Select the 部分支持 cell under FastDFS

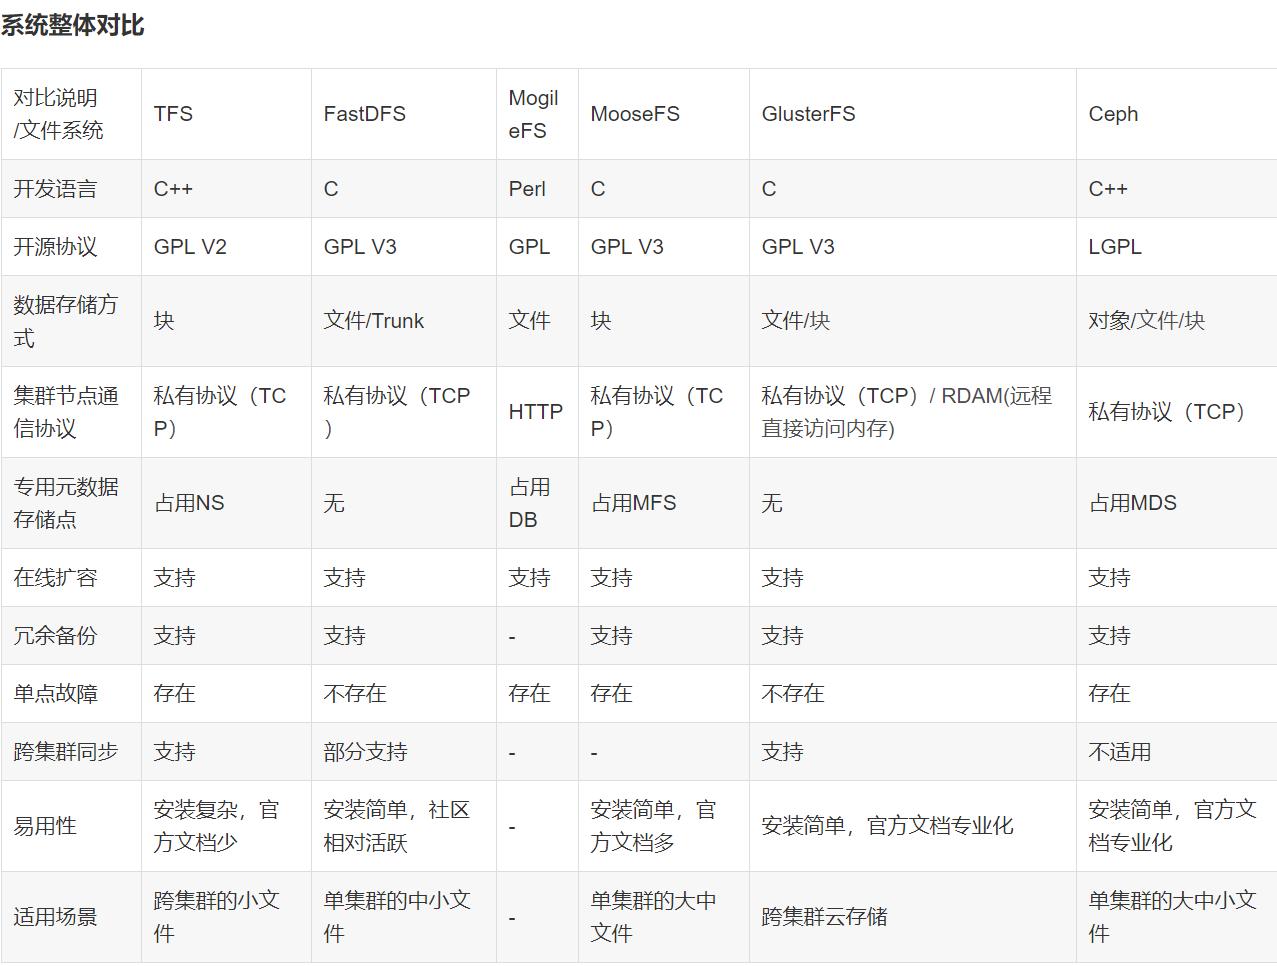click(x=366, y=751)
